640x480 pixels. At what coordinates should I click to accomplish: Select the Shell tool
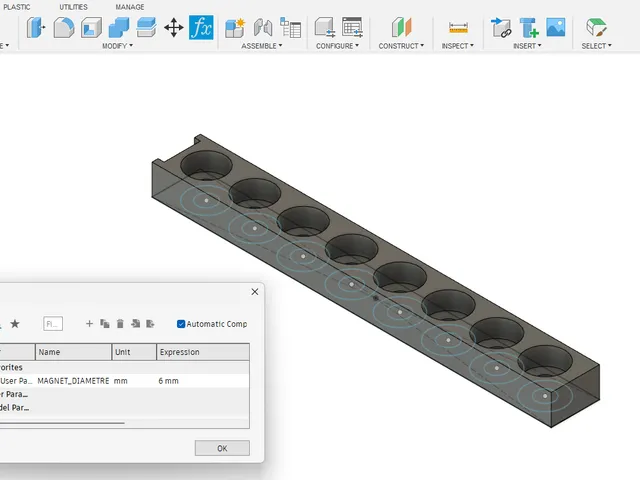pyautogui.click(x=91, y=28)
